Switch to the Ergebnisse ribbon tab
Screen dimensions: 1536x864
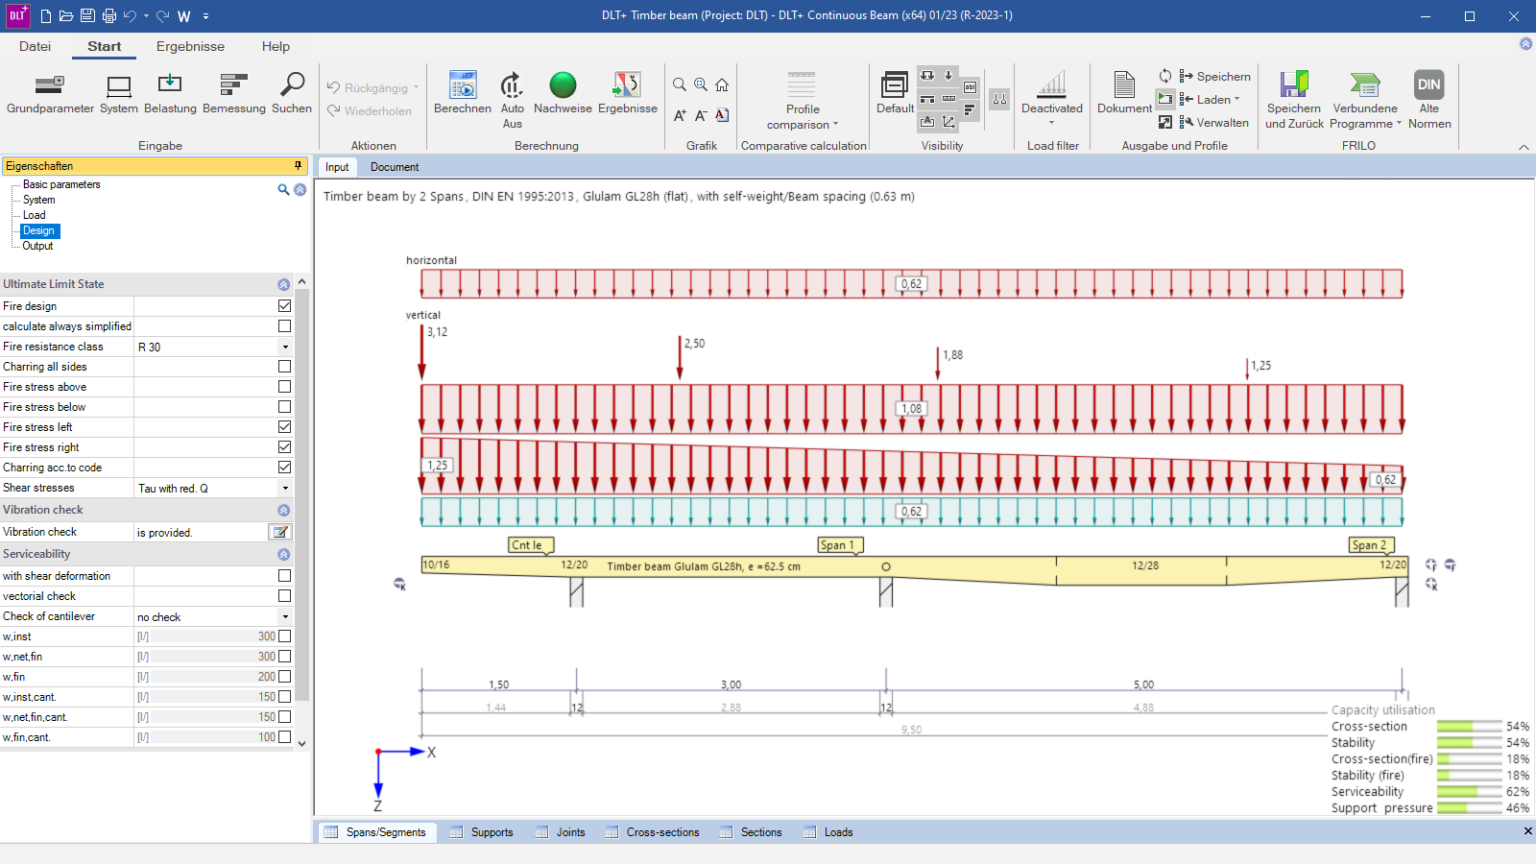(x=190, y=46)
